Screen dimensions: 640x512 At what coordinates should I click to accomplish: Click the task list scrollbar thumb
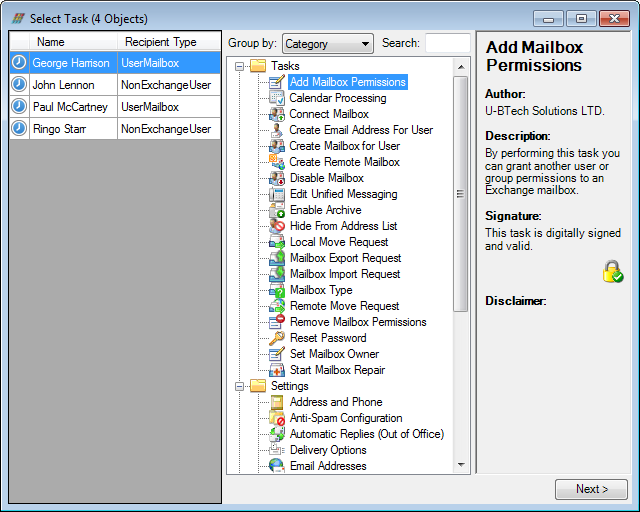461,194
